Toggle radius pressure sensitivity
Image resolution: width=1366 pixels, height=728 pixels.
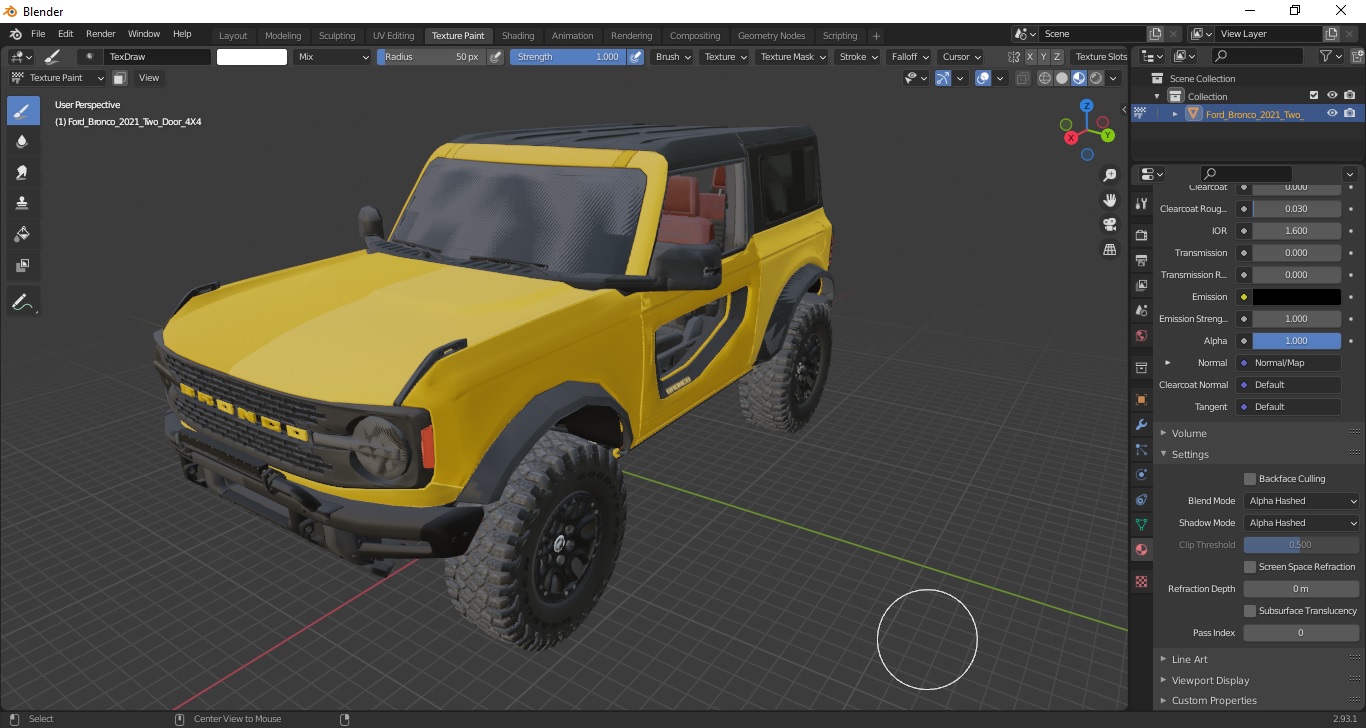pyautogui.click(x=495, y=57)
